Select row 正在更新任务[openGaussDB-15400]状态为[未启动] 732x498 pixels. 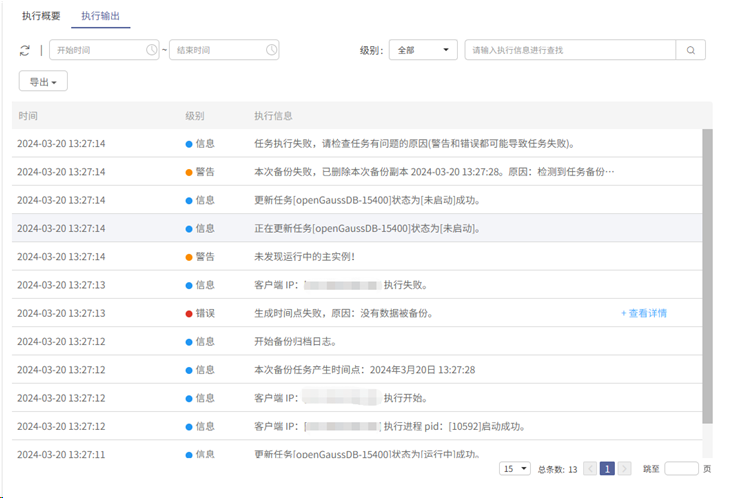[357, 228]
